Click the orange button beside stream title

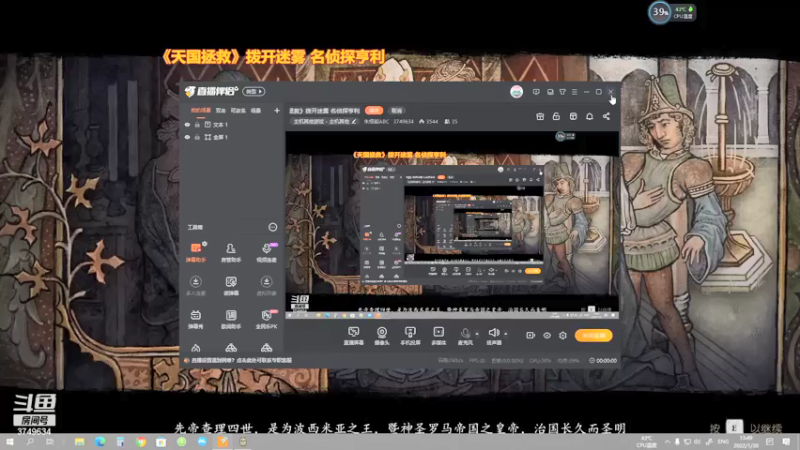tap(374, 110)
